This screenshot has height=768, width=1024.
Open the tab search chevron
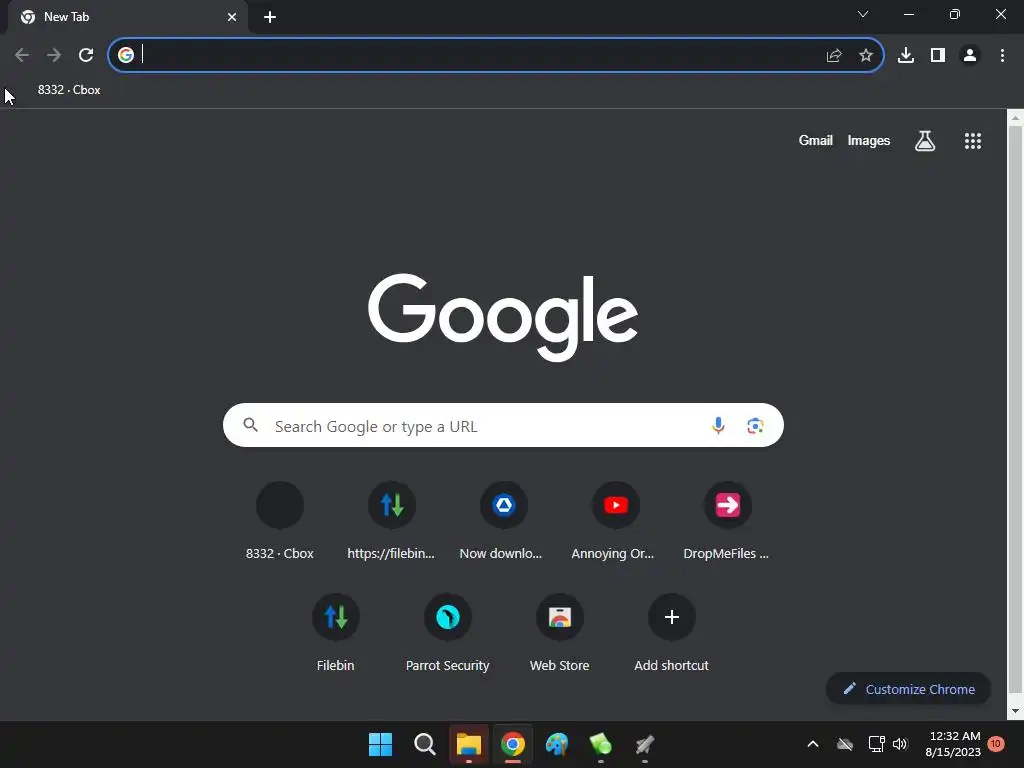863,14
